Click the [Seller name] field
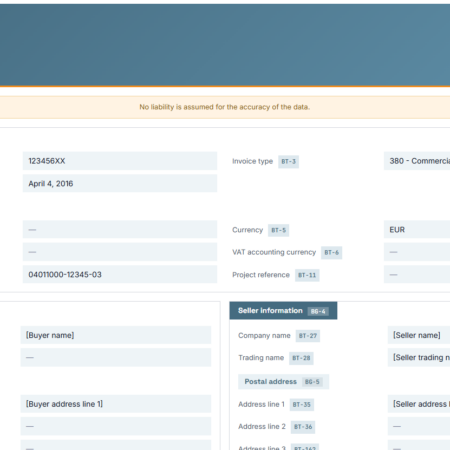The image size is (450, 450). (419, 335)
